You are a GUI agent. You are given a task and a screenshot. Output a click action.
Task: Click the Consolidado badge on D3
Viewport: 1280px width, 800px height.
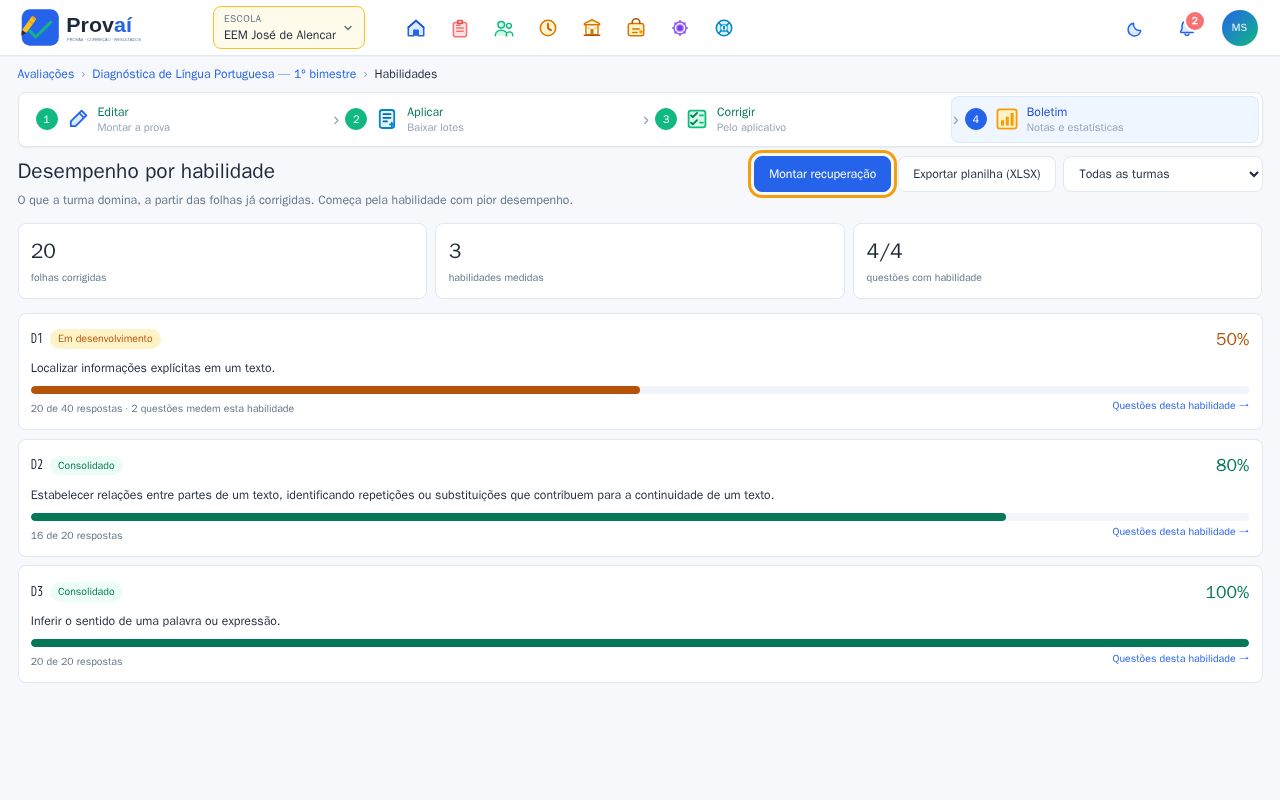point(86,592)
